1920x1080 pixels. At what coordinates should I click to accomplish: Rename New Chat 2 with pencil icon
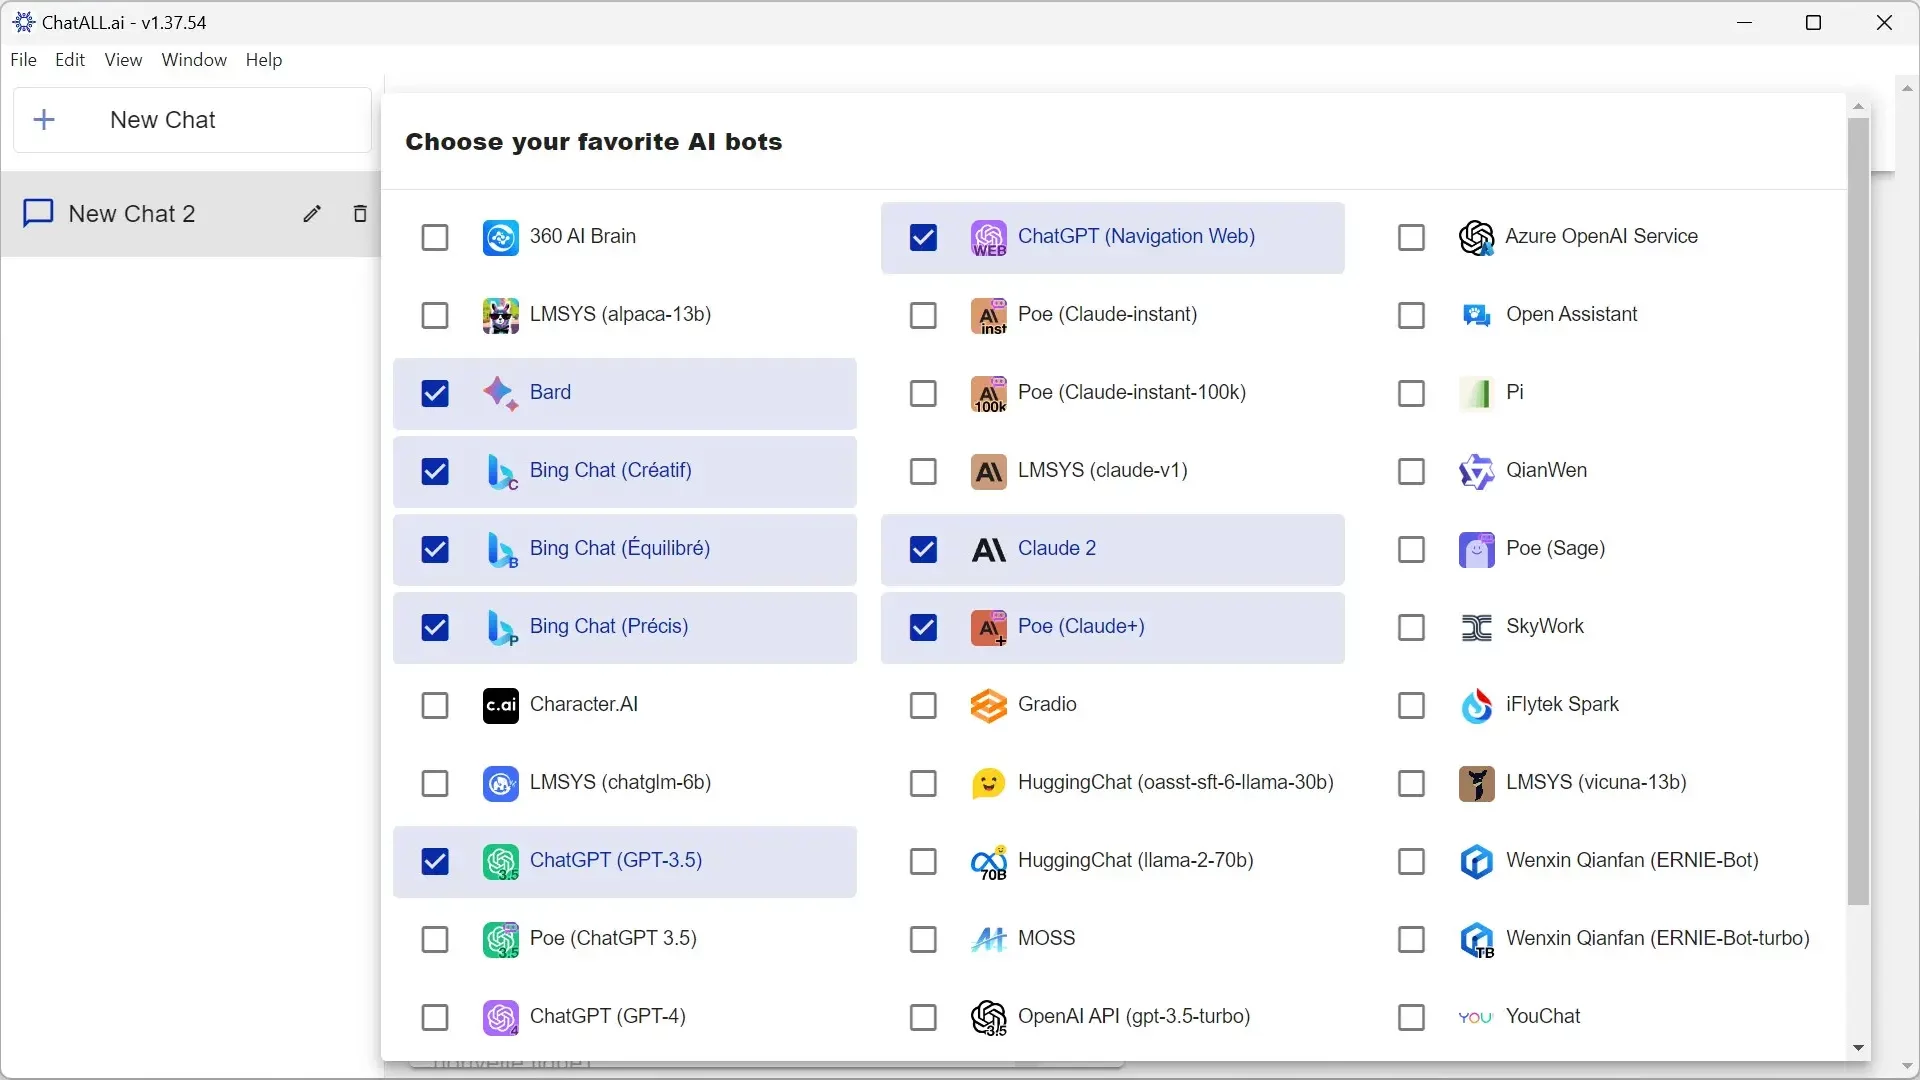pos(312,214)
